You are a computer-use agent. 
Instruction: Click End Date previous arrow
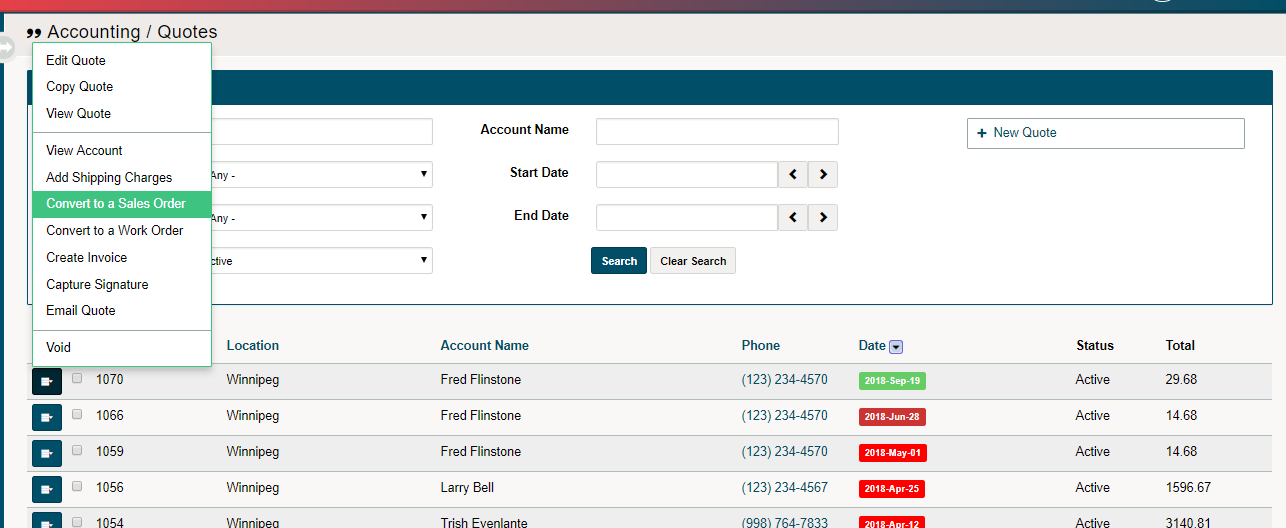click(x=793, y=217)
